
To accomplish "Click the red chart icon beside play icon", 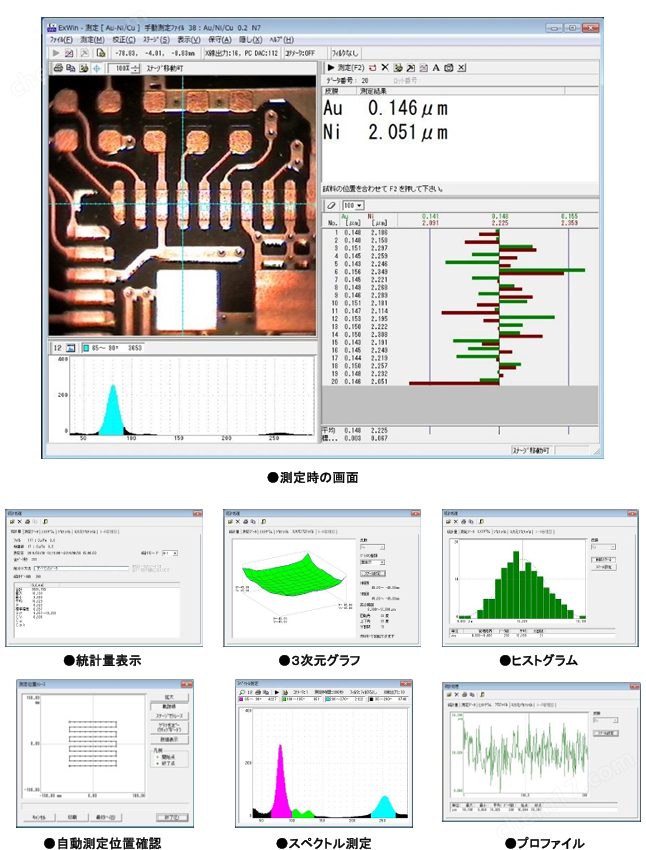I will tap(69, 53).
